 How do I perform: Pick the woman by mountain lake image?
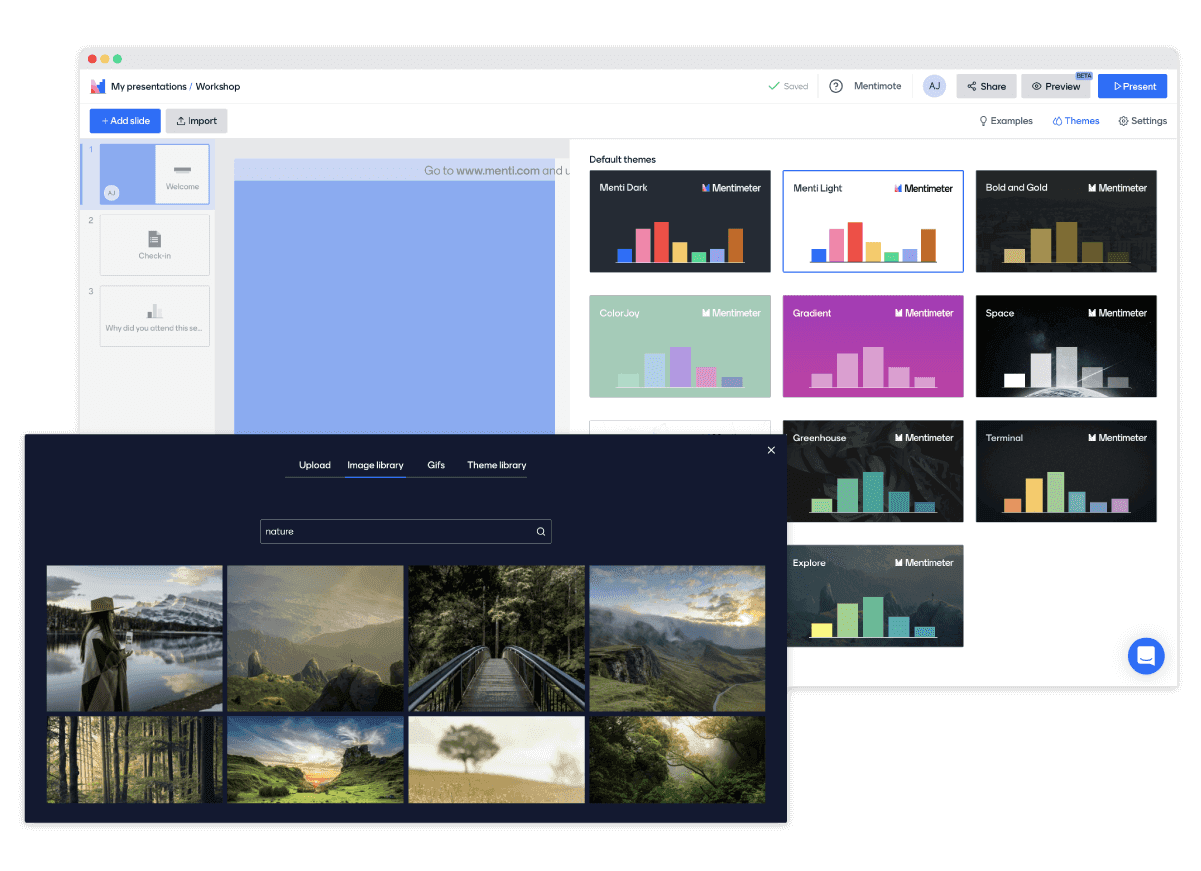135,638
